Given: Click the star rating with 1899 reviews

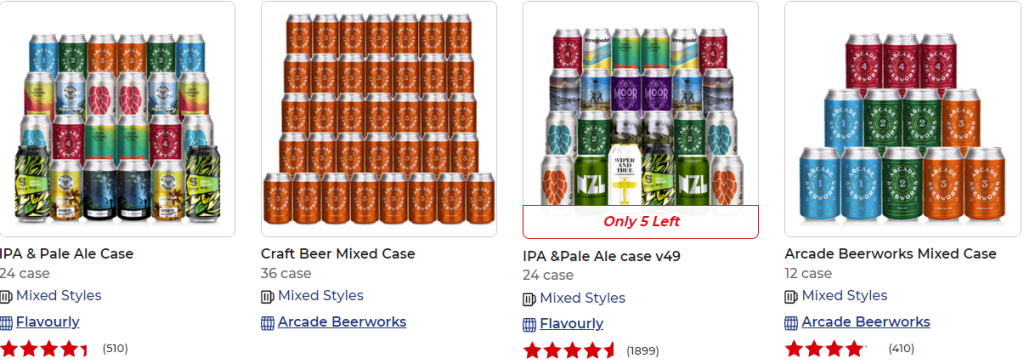Looking at the screenshot, I should [x=569, y=350].
